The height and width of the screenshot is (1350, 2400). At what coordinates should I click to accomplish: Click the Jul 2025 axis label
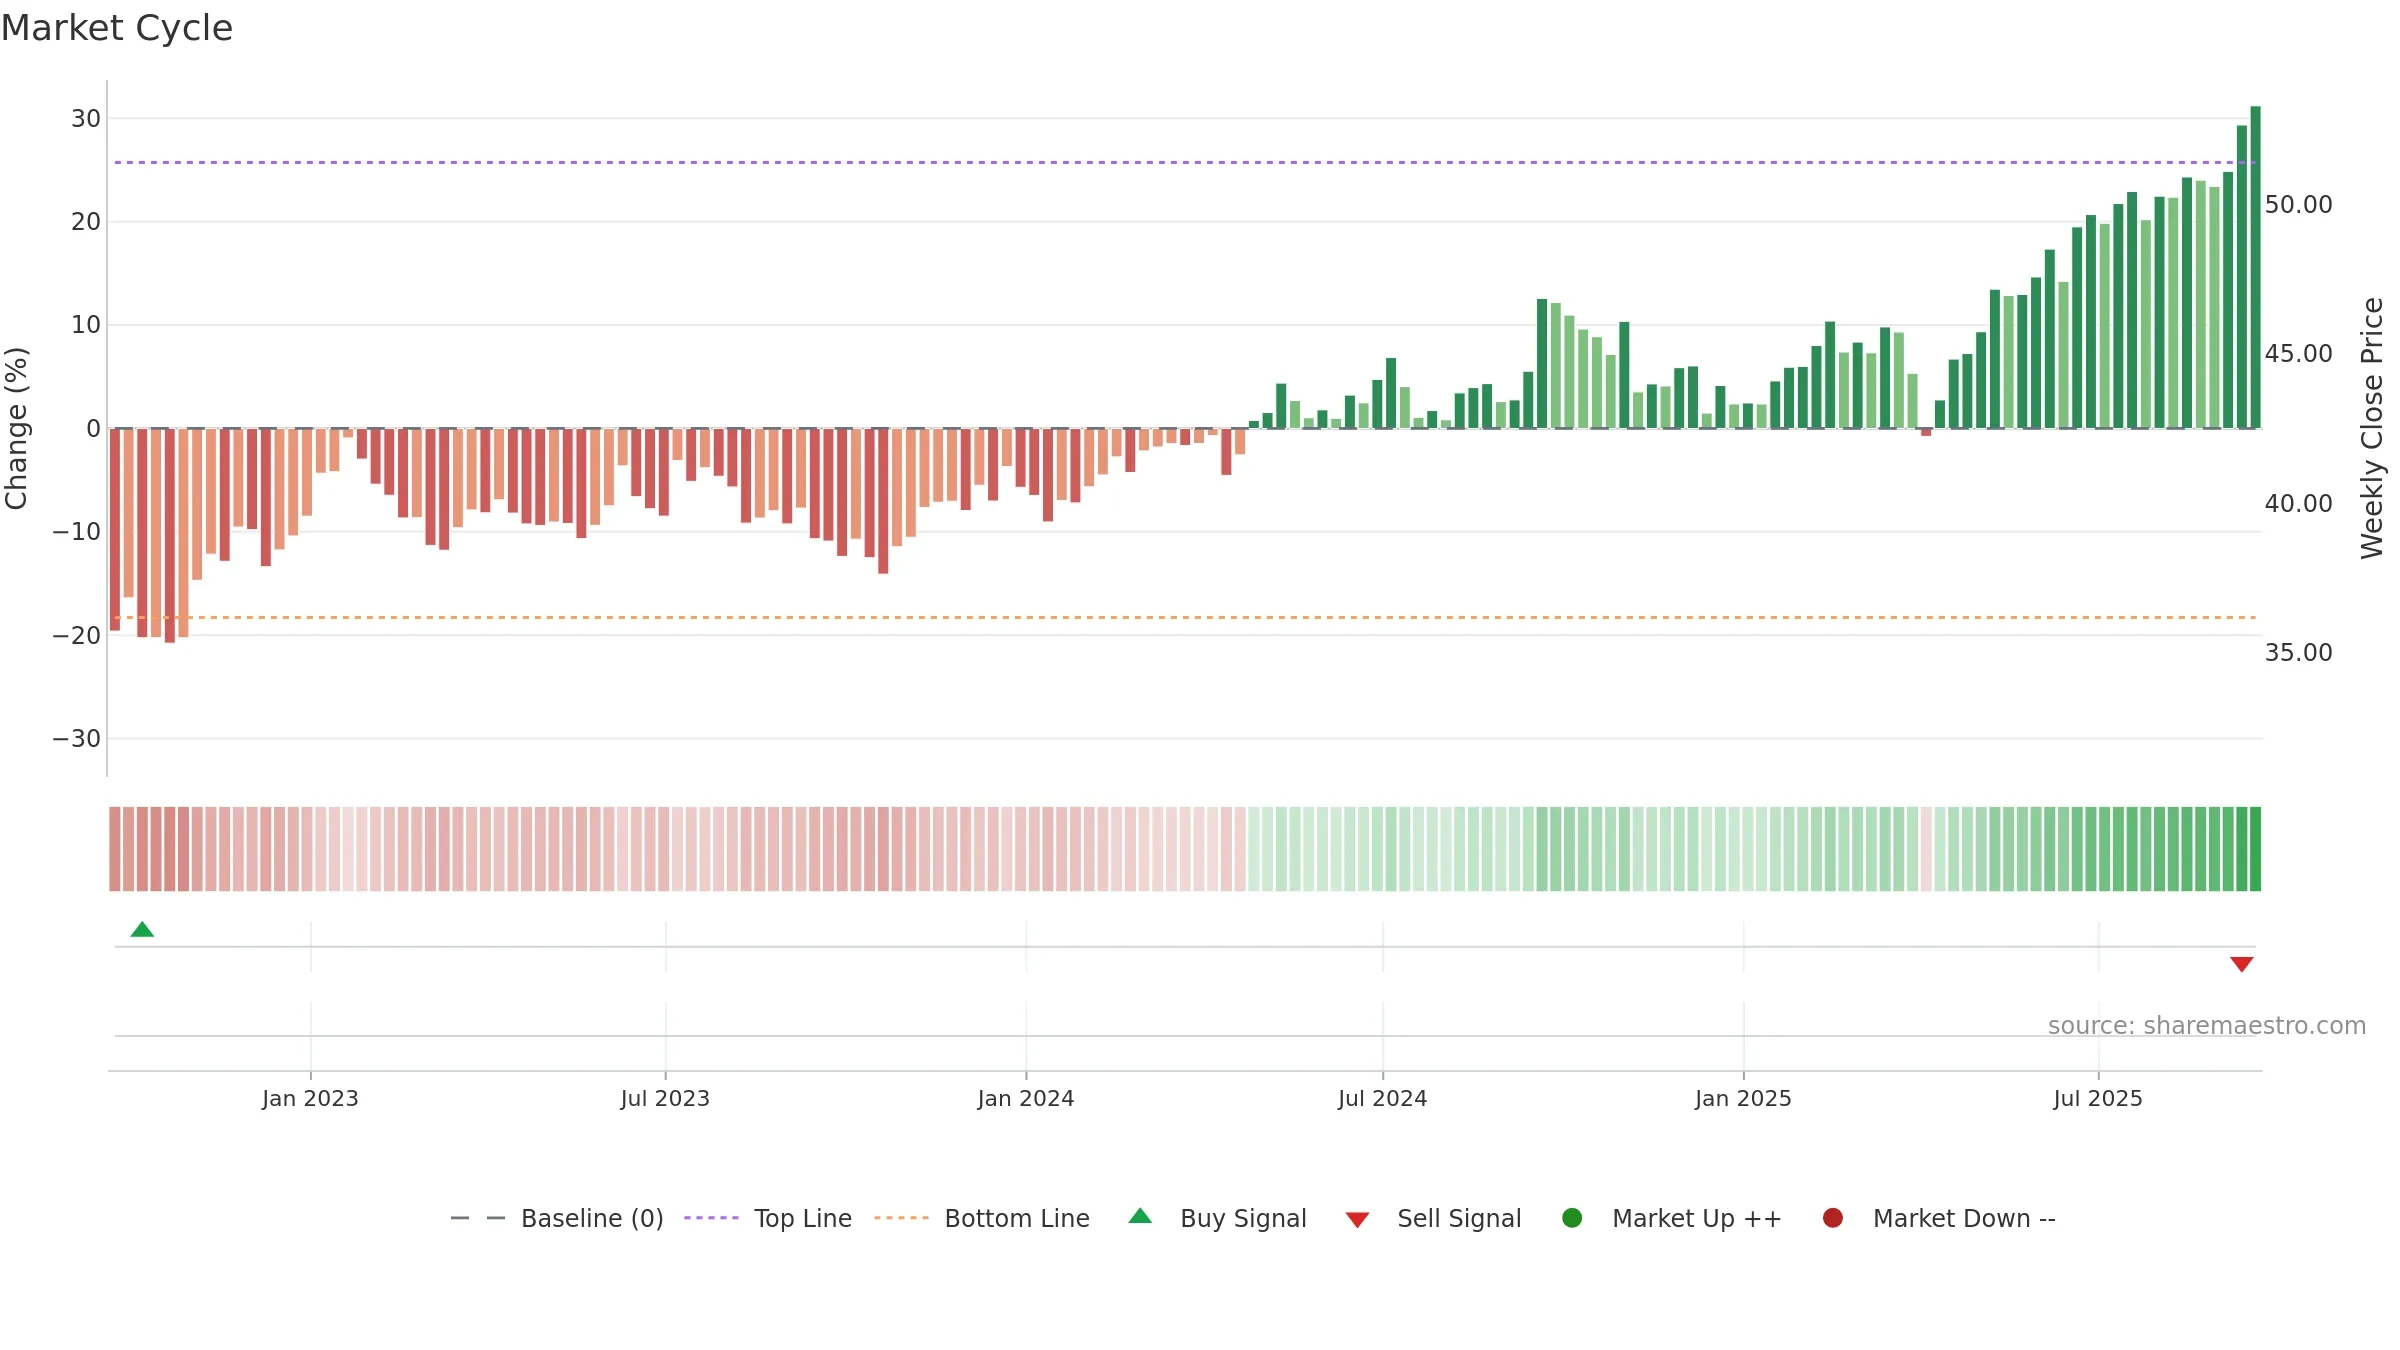[x=2098, y=1099]
